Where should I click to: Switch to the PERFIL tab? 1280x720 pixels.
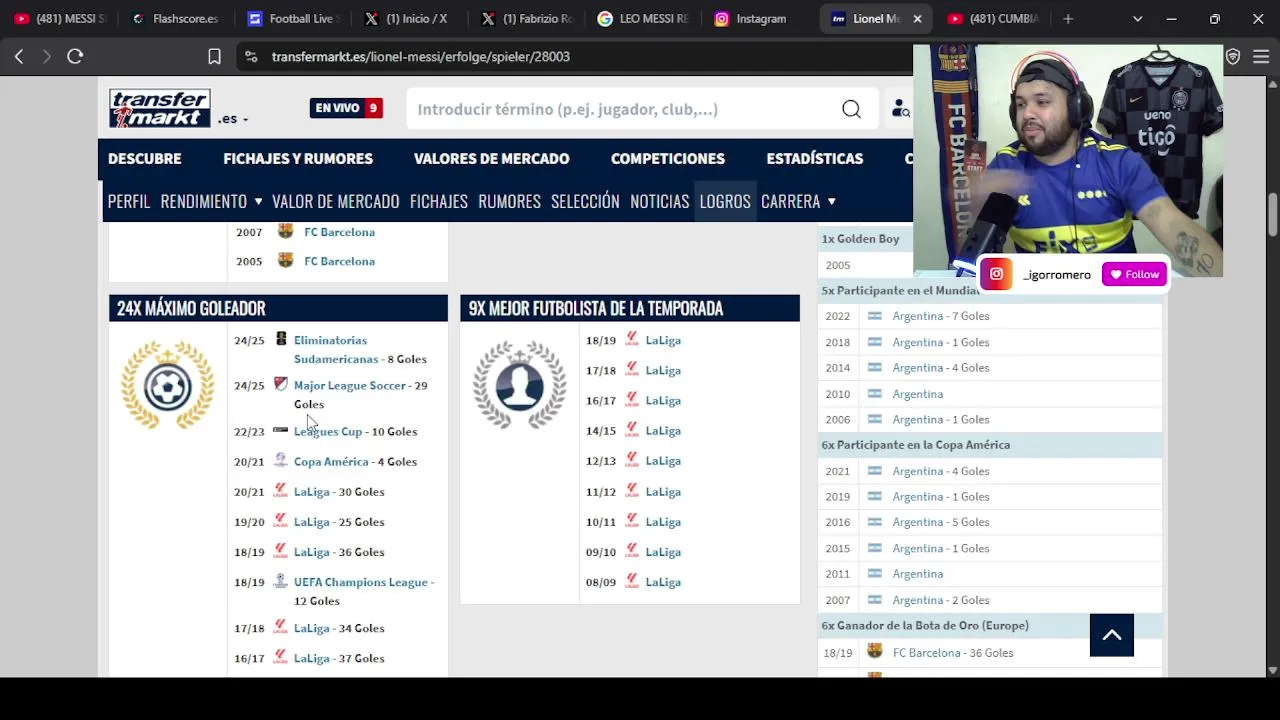pos(129,201)
